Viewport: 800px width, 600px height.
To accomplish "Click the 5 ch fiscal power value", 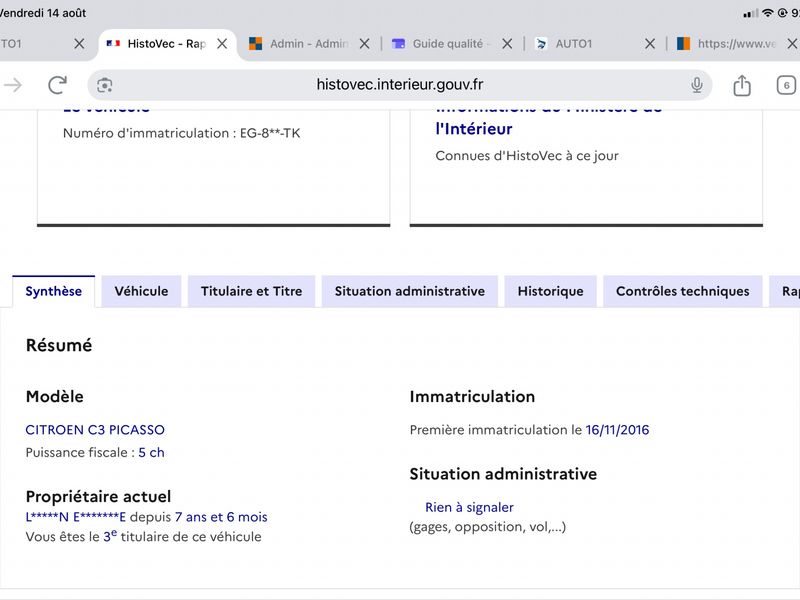I will click(x=152, y=453).
